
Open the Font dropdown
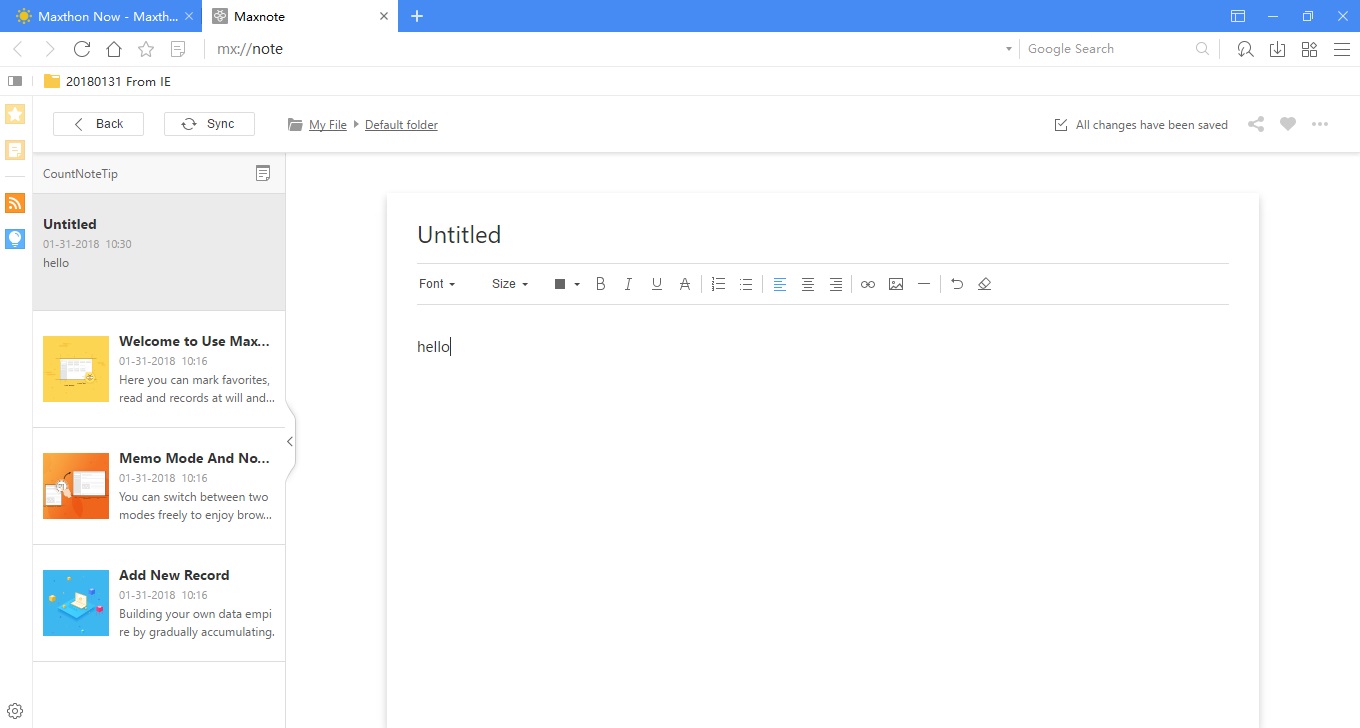437,284
